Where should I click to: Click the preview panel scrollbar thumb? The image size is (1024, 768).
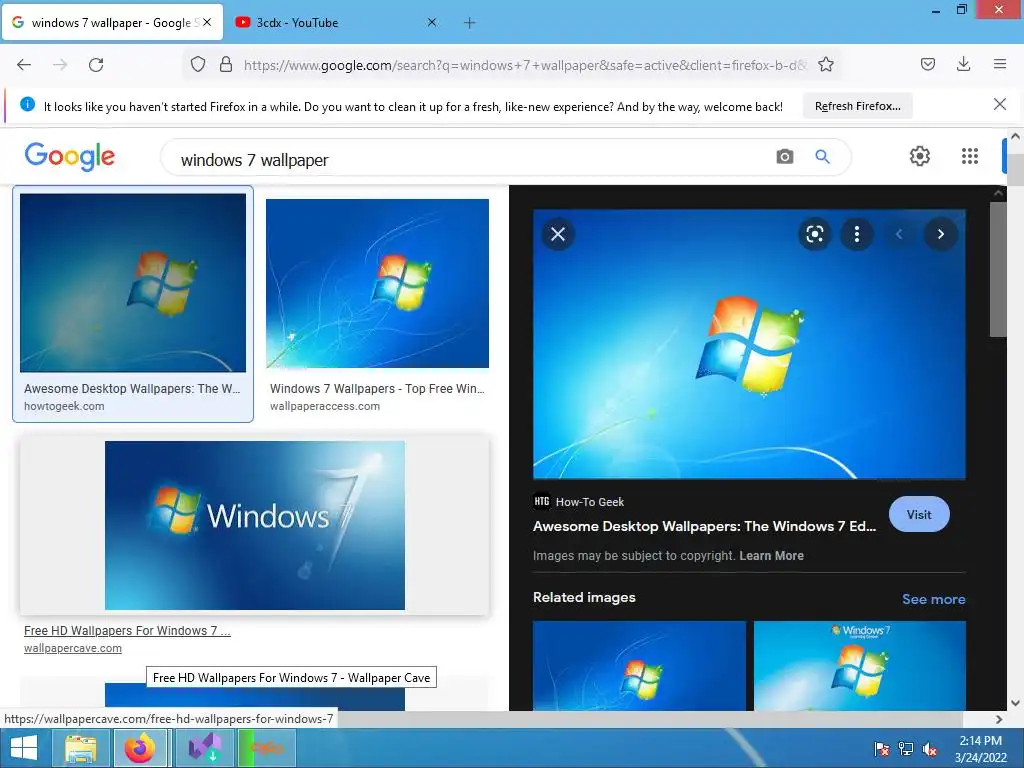pyautogui.click(x=998, y=269)
